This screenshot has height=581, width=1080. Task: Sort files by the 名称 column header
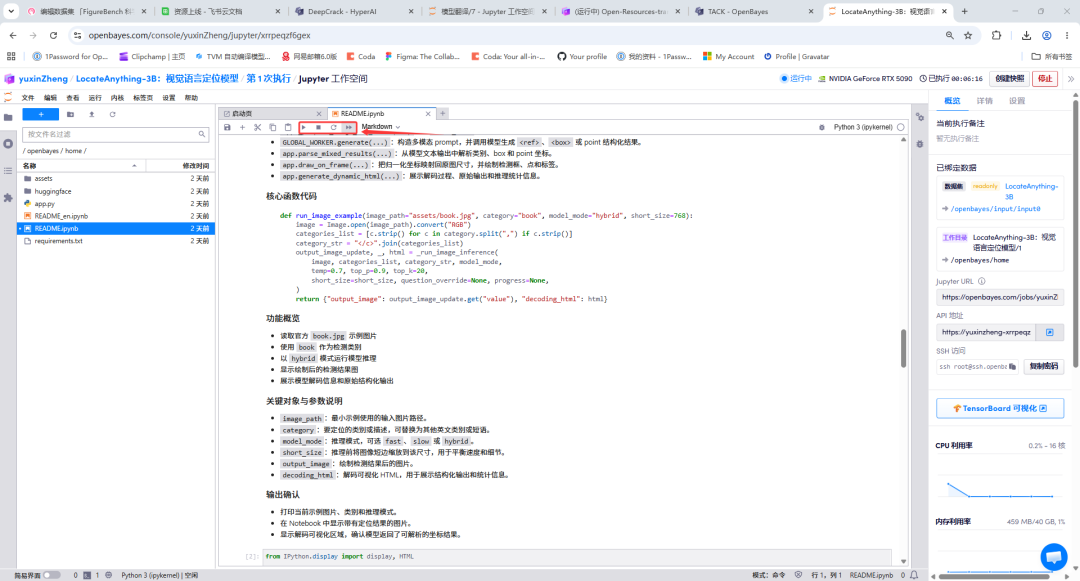[81, 166]
